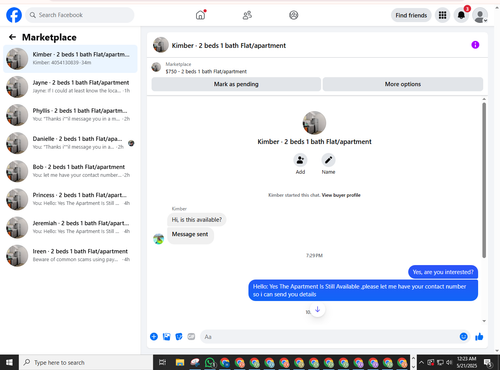Viewport: 500px width, 370px height.
Task: Open more actions plus icon in composer
Action: [x=154, y=337]
